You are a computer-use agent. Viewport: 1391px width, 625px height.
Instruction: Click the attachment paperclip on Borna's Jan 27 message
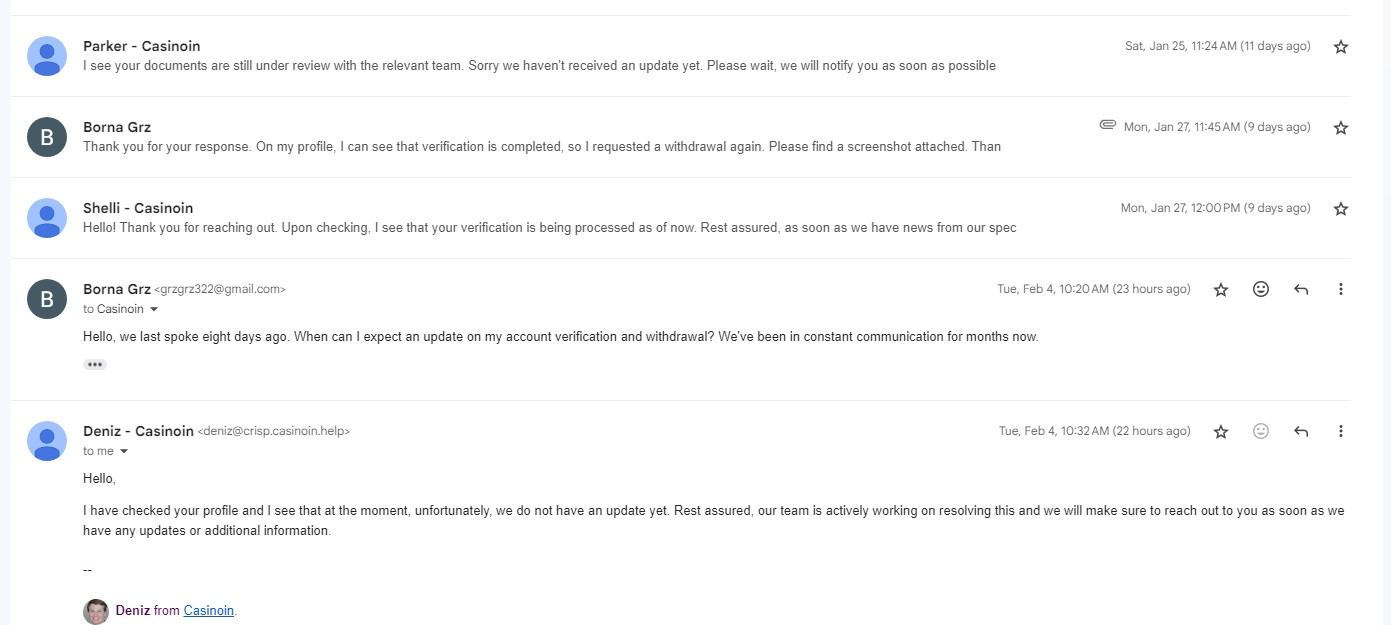click(1107, 125)
